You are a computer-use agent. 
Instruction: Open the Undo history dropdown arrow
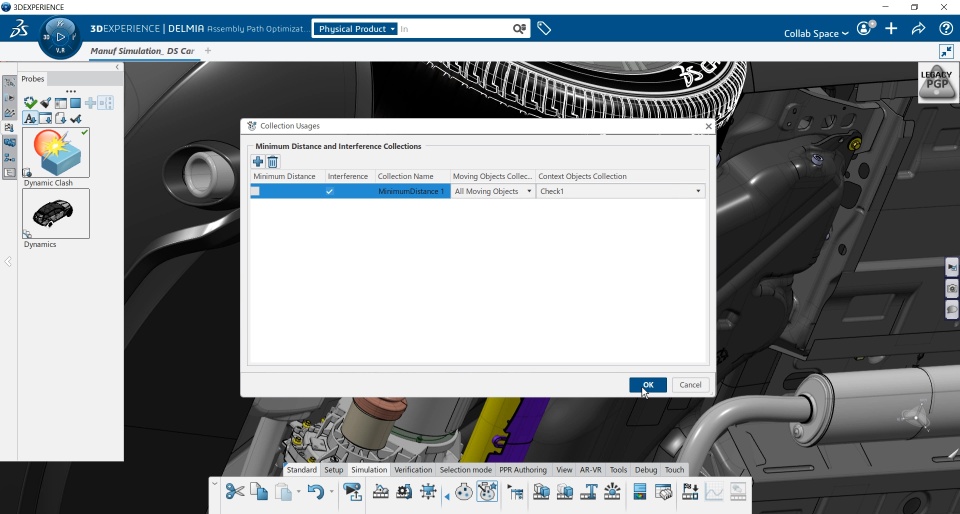(331, 491)
